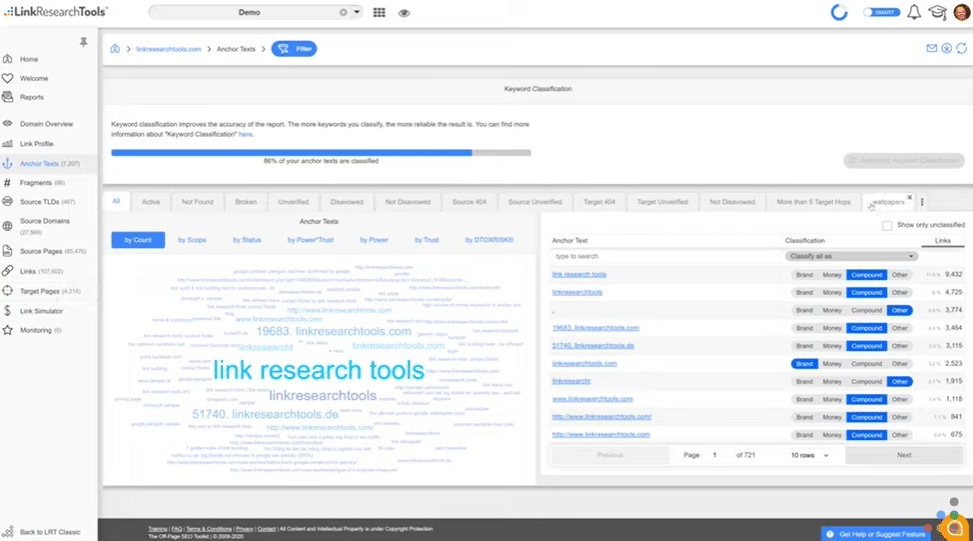Viewport: 973px width, 541px height.
Task: Click the Monitoring star icon
Action: pyautogui.click(x=7, y=330)
